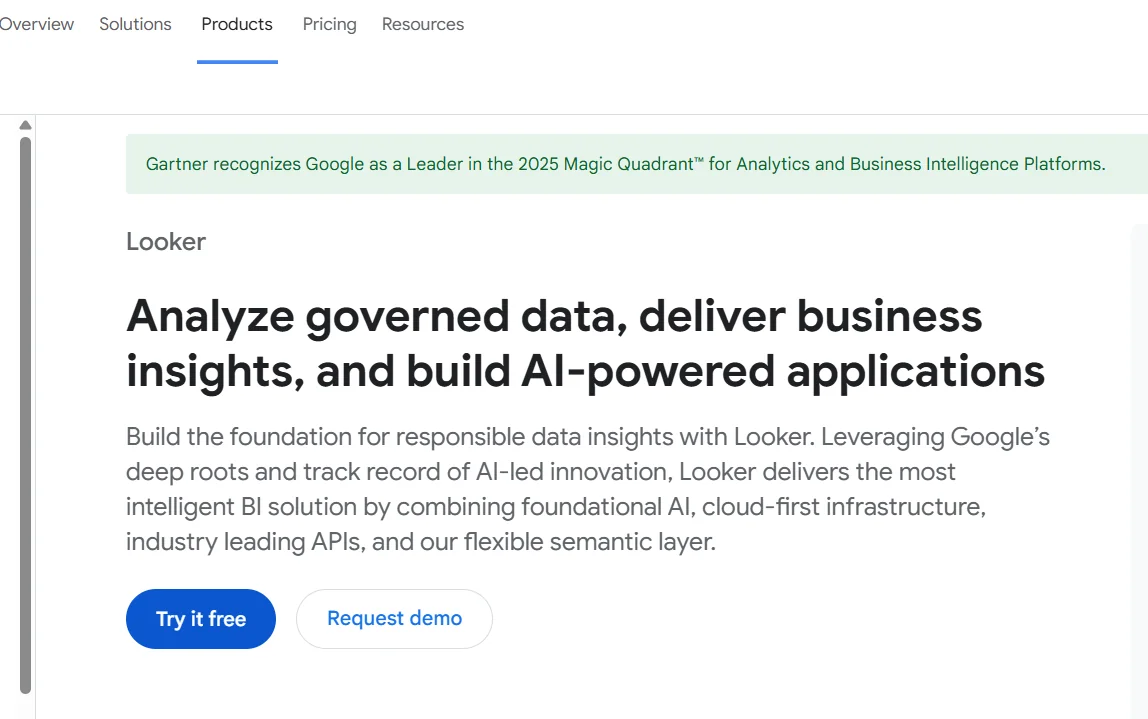Click the 'Business Intelligence Platforms' banner text
Viewport: 1148px width, 719px height.
[x=977, y=164]
